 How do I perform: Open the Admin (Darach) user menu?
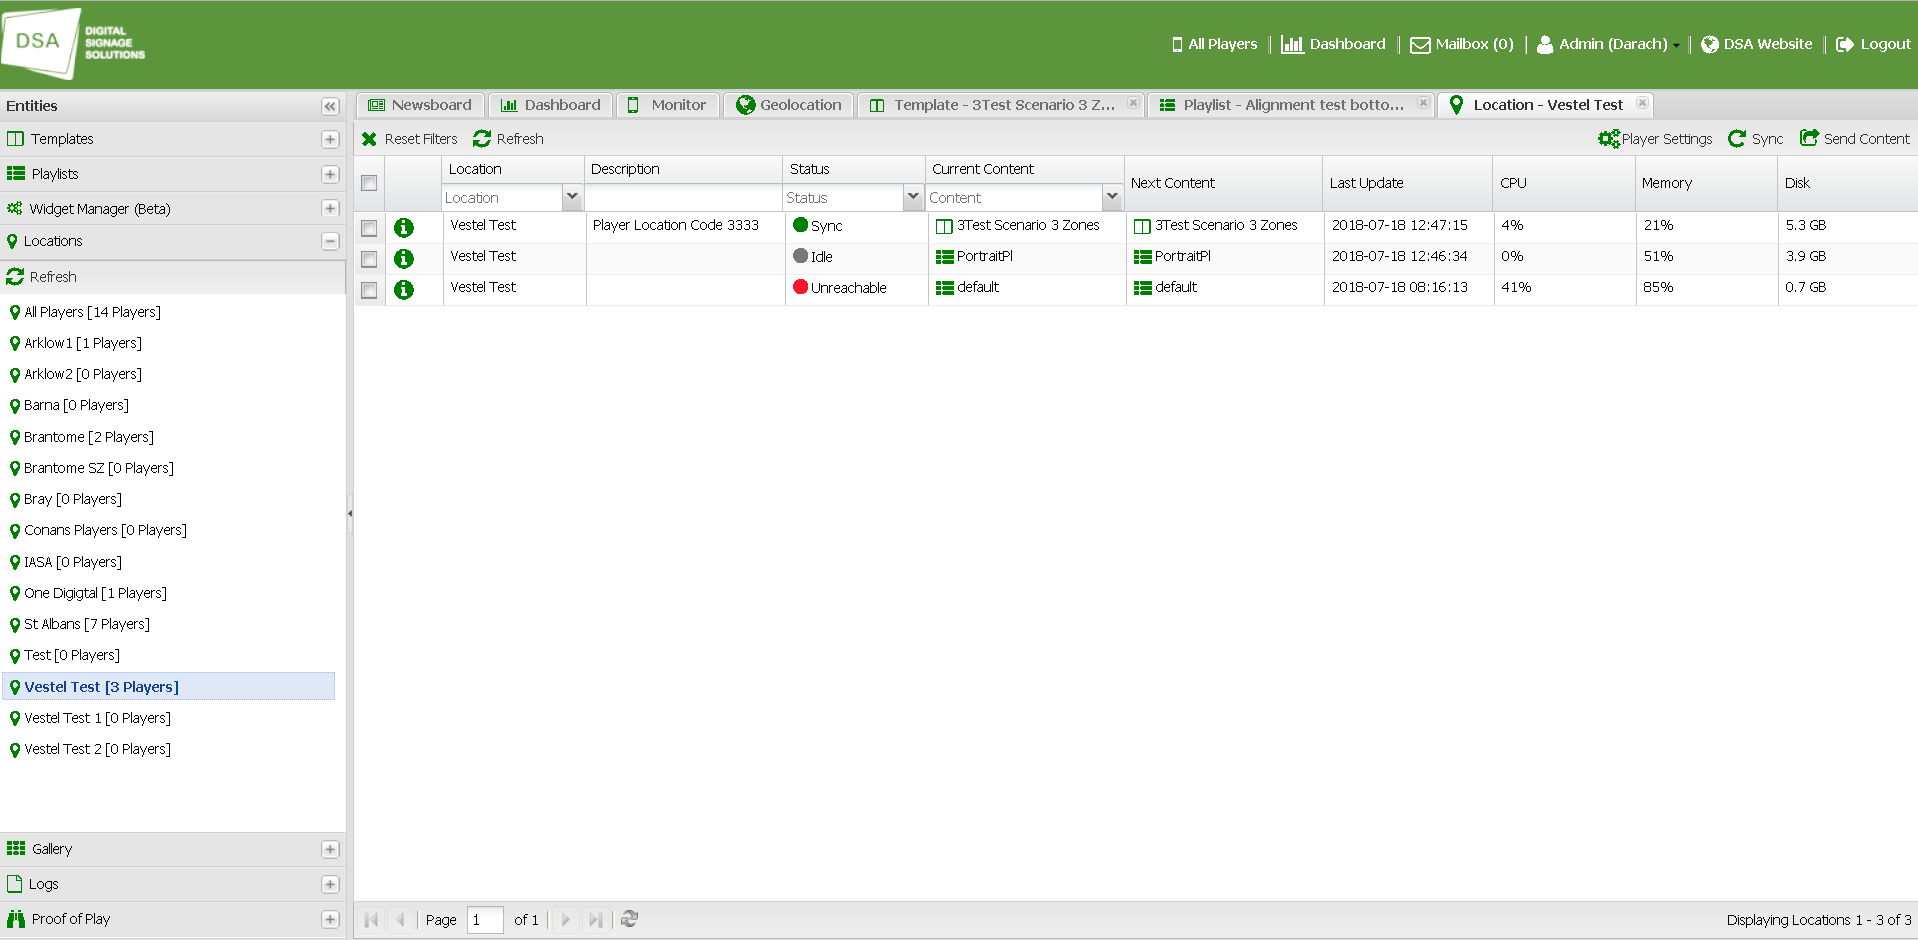click(1608, 44)
